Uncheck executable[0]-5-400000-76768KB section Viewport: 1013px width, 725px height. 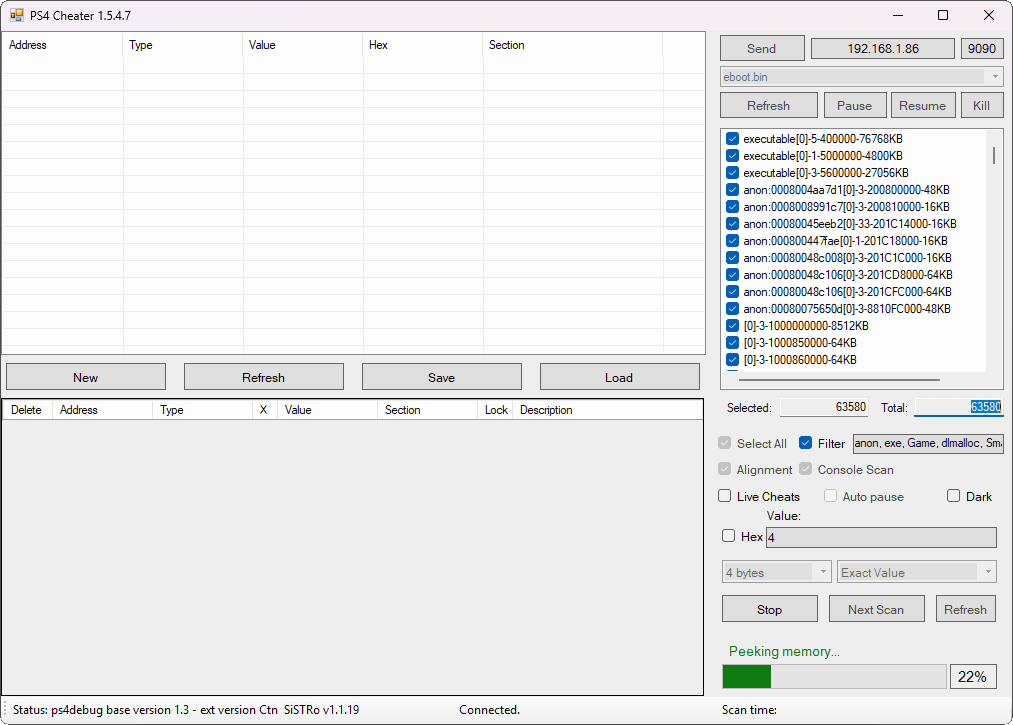[x=732, y=138]
